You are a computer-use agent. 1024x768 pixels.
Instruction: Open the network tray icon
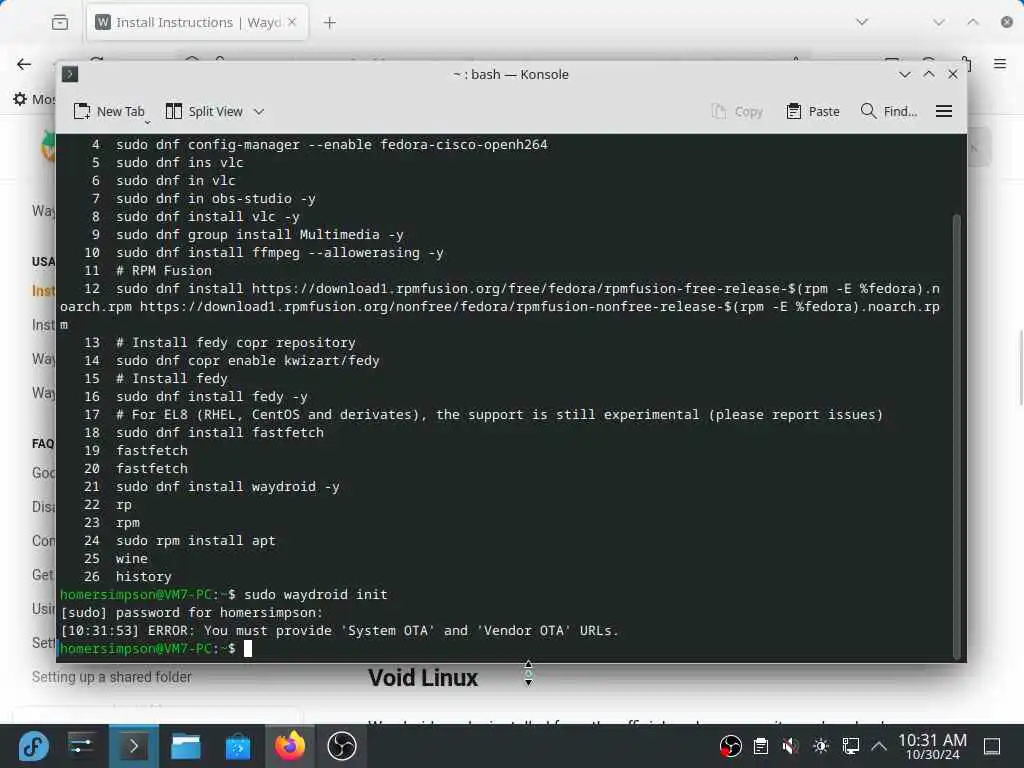850,746
